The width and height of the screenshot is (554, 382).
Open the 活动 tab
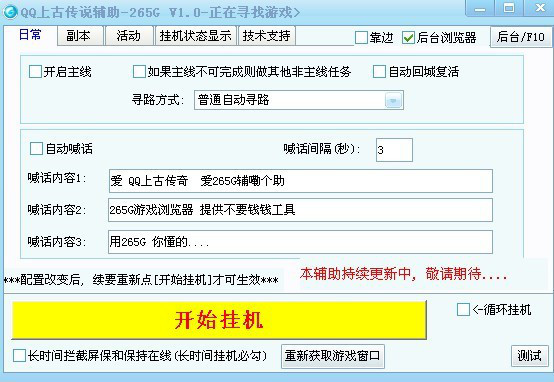pos(129,36)
